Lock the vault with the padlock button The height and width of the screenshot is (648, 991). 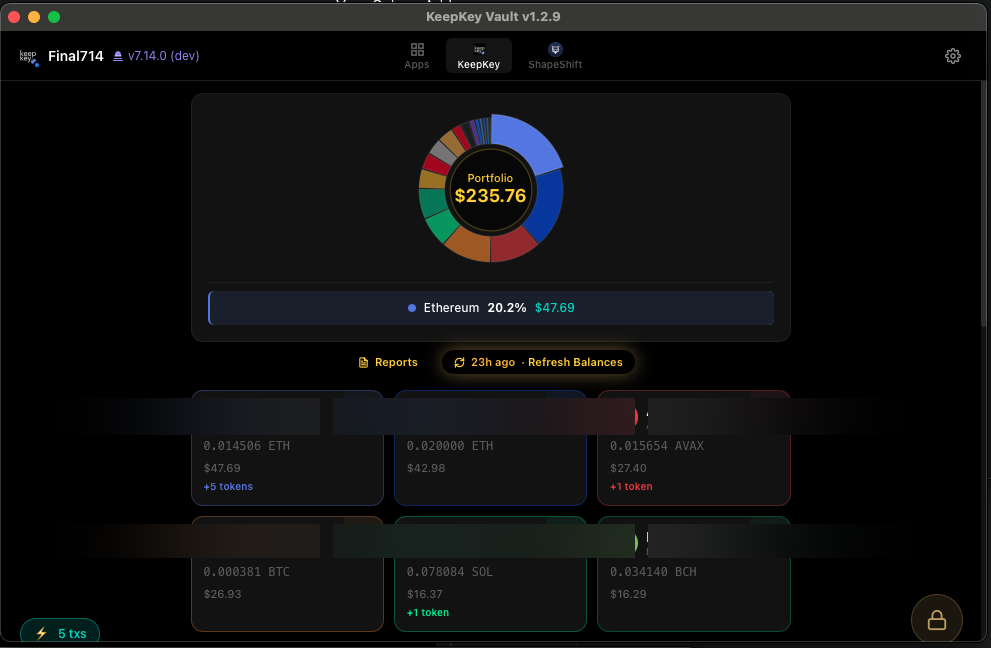(x=936, y=620)
